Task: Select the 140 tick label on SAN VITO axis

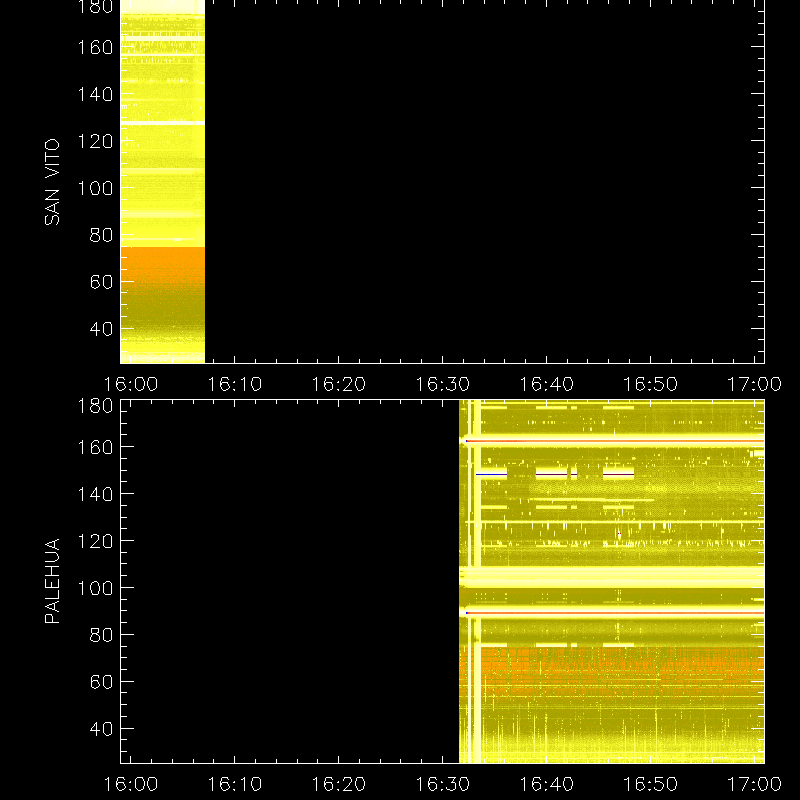Action: pos(95,94)
